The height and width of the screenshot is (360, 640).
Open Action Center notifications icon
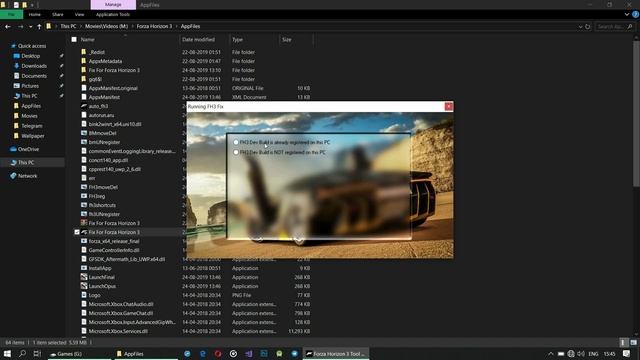(627, 354)
